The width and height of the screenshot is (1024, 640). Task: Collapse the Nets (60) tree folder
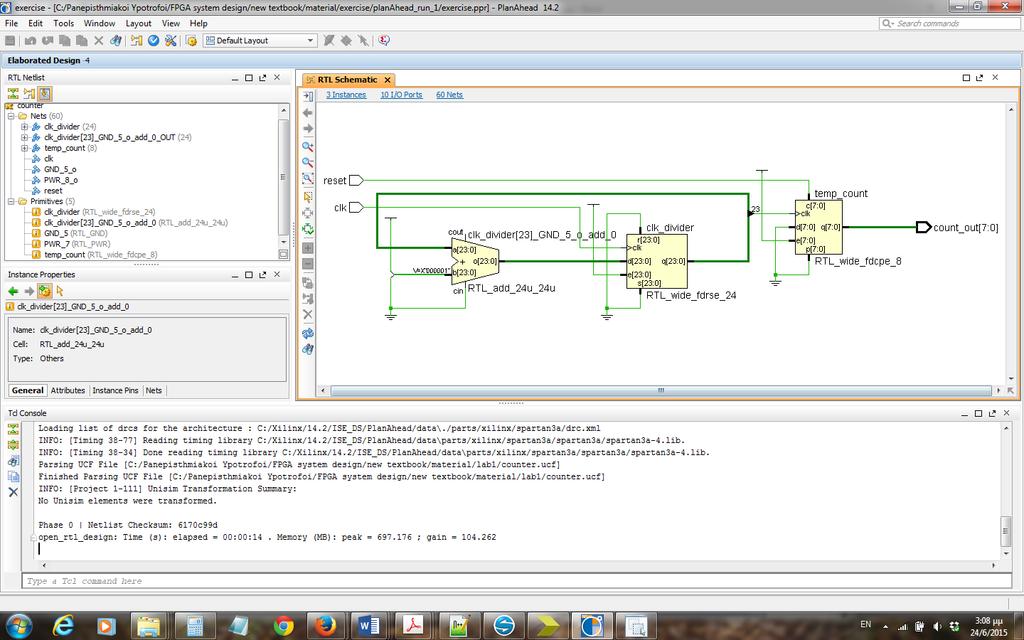[x=11, y=116]
